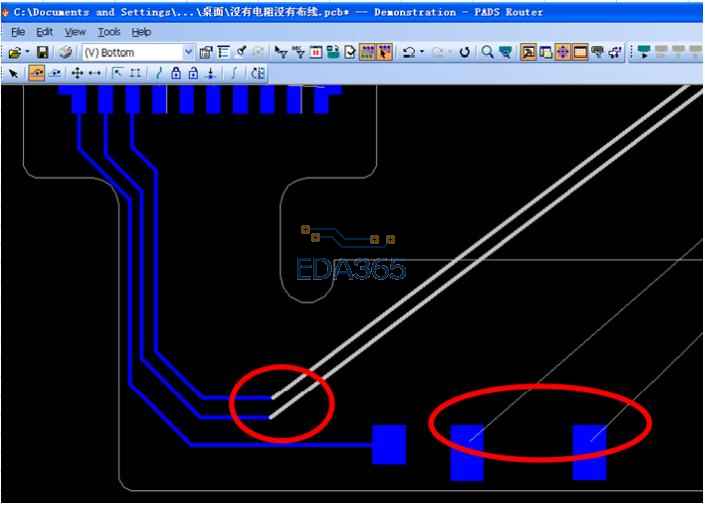
Task: Click the Undo icon
Action: tap(409, 53)
